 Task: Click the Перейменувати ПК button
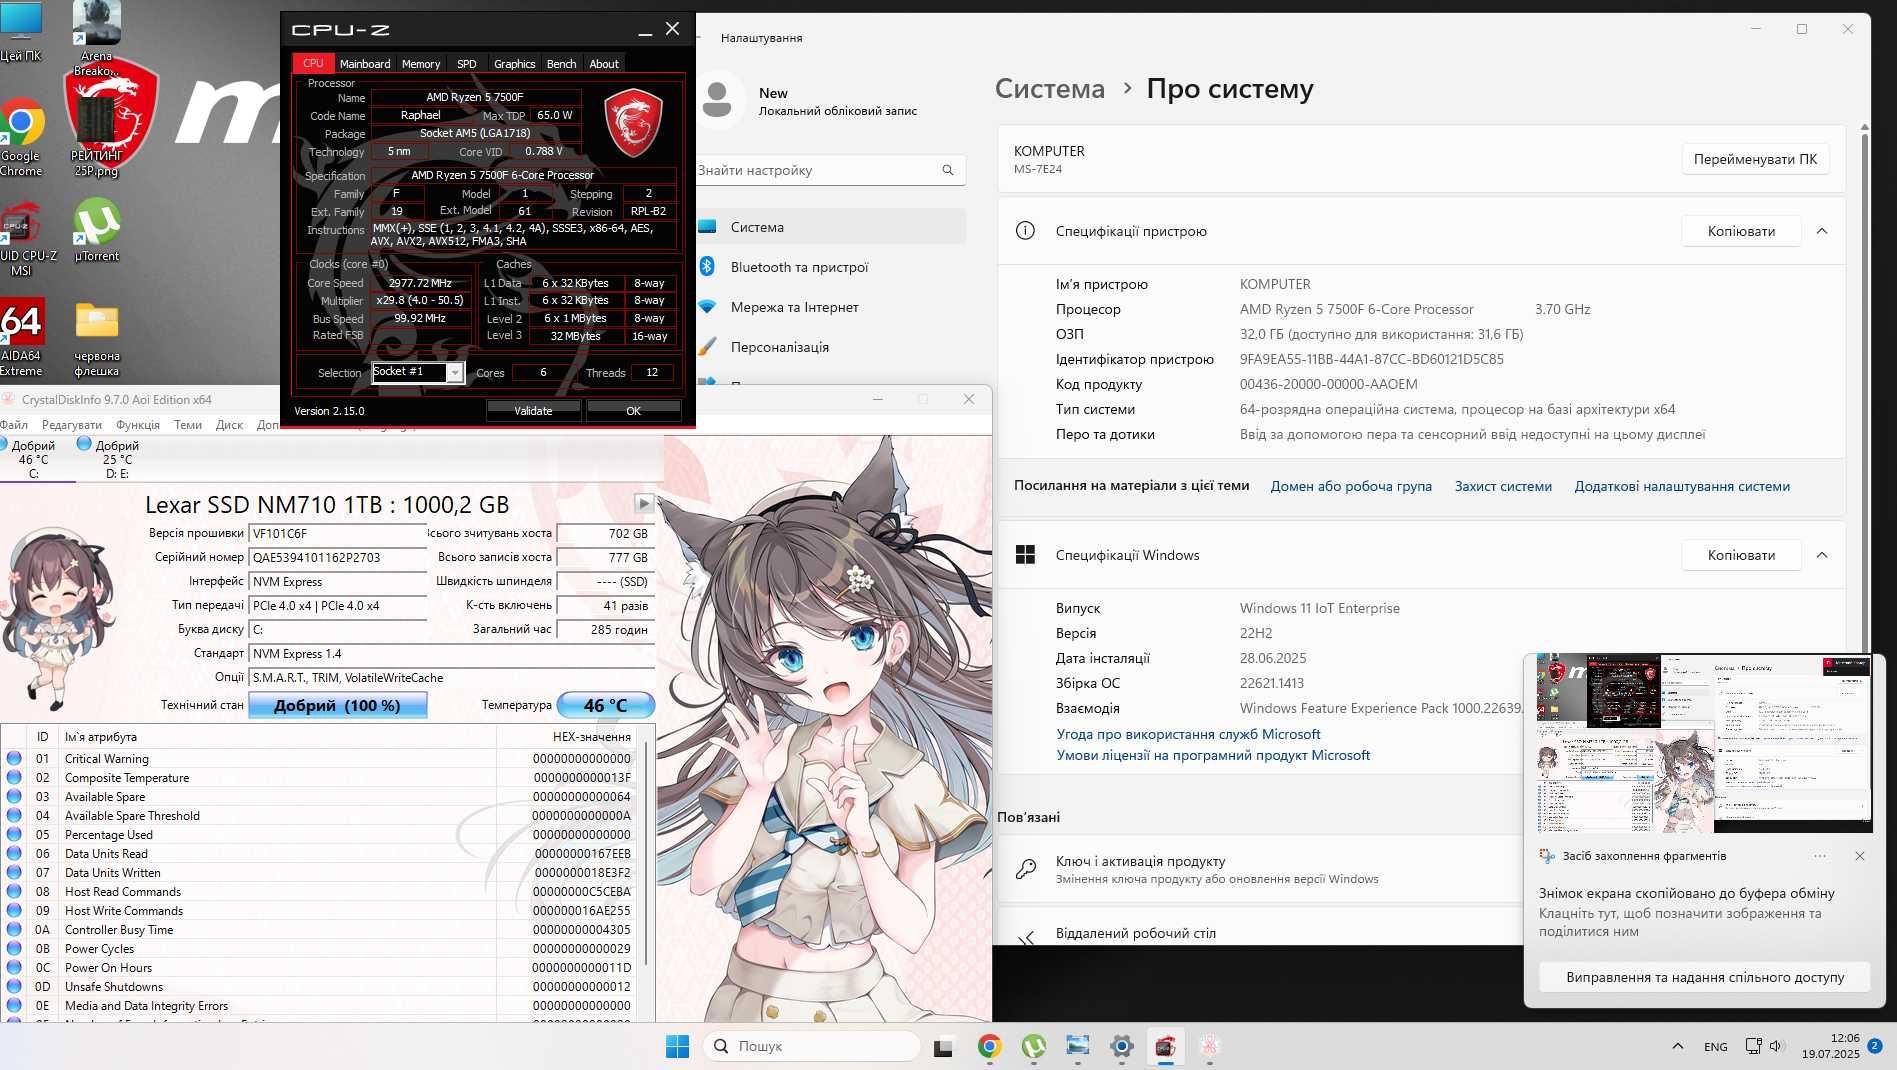pos(1755,159)
